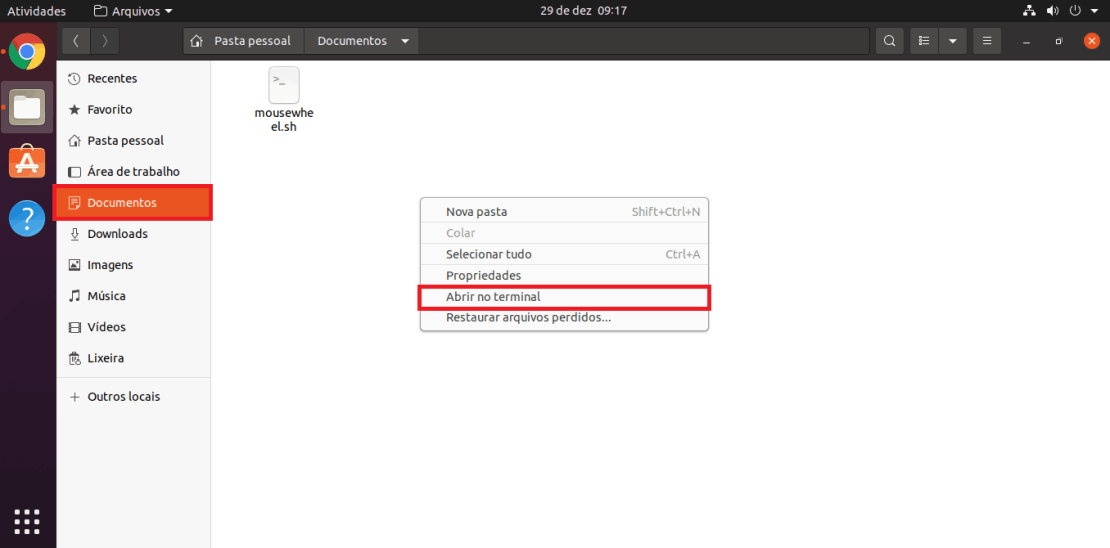Open Música in the sidebar
This screenshot has width=1110, height=548.
tap(134, 296)
